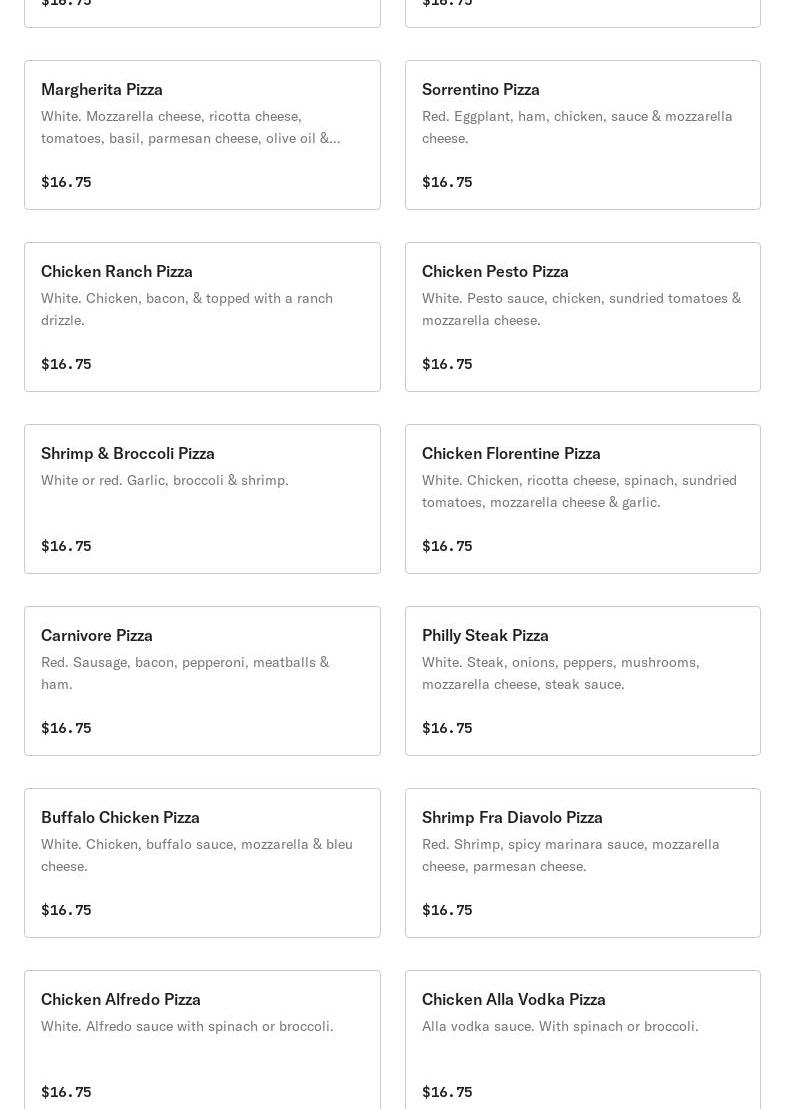The image size is (785, 1109).
Task: Click Chicken Florentine Pizza description
Action: [579, 491]
